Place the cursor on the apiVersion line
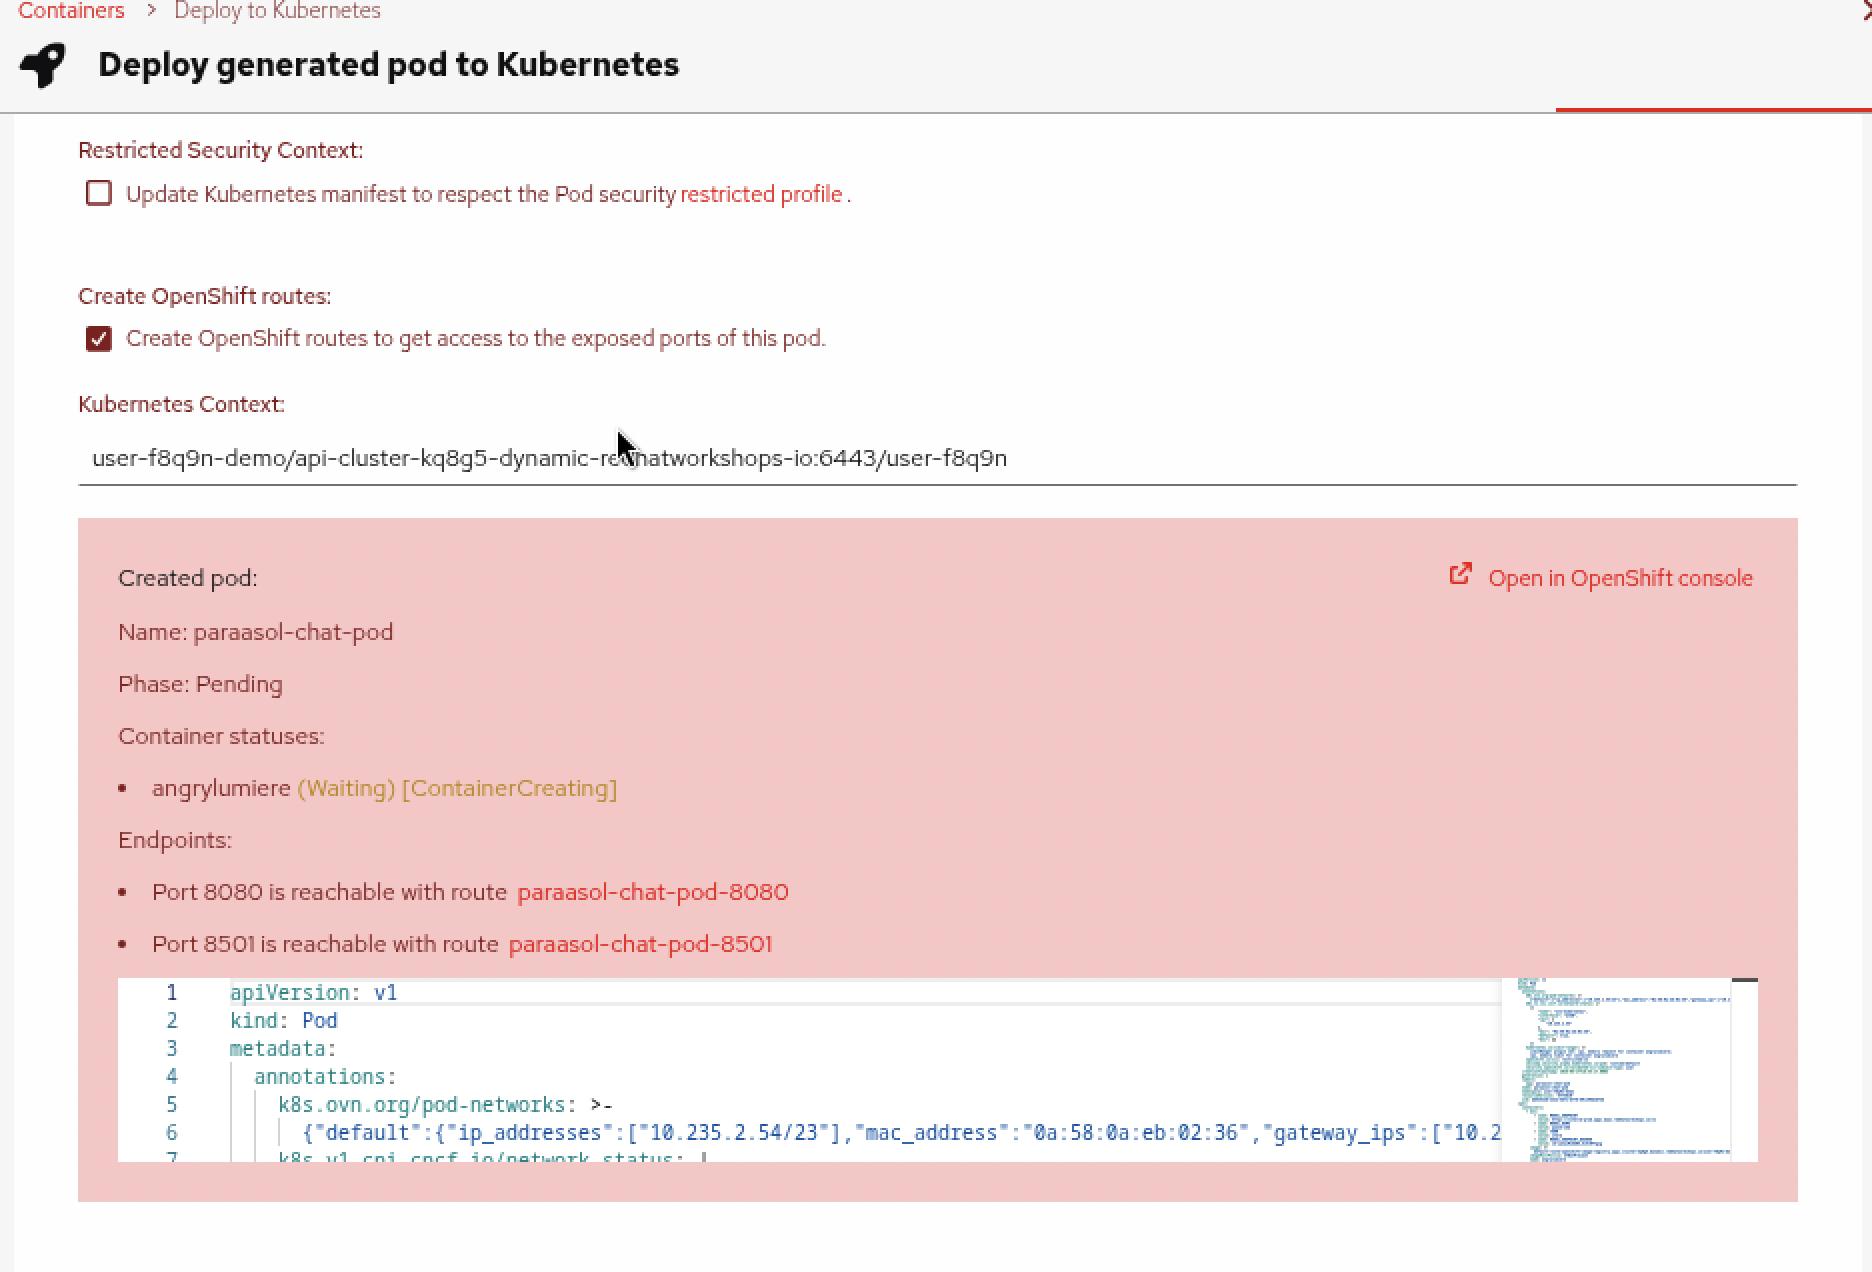 click(x=314, y=993)
